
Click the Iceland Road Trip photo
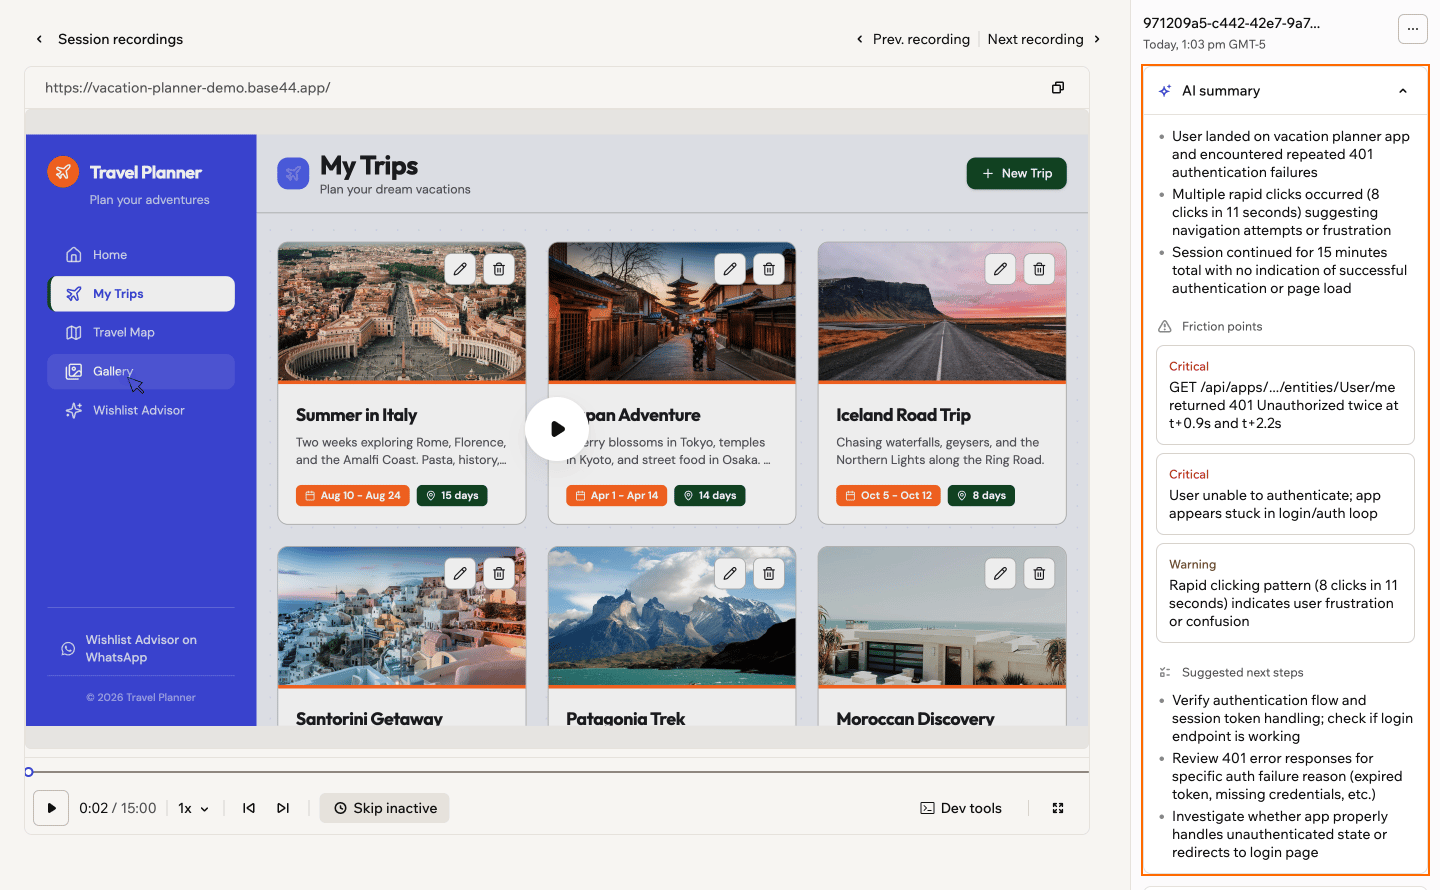click(x=942, y=312)
